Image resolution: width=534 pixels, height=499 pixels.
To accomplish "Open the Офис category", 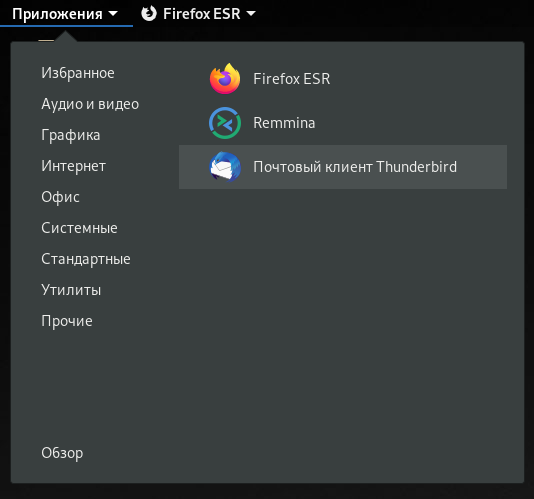I will [x=61, y=197].
